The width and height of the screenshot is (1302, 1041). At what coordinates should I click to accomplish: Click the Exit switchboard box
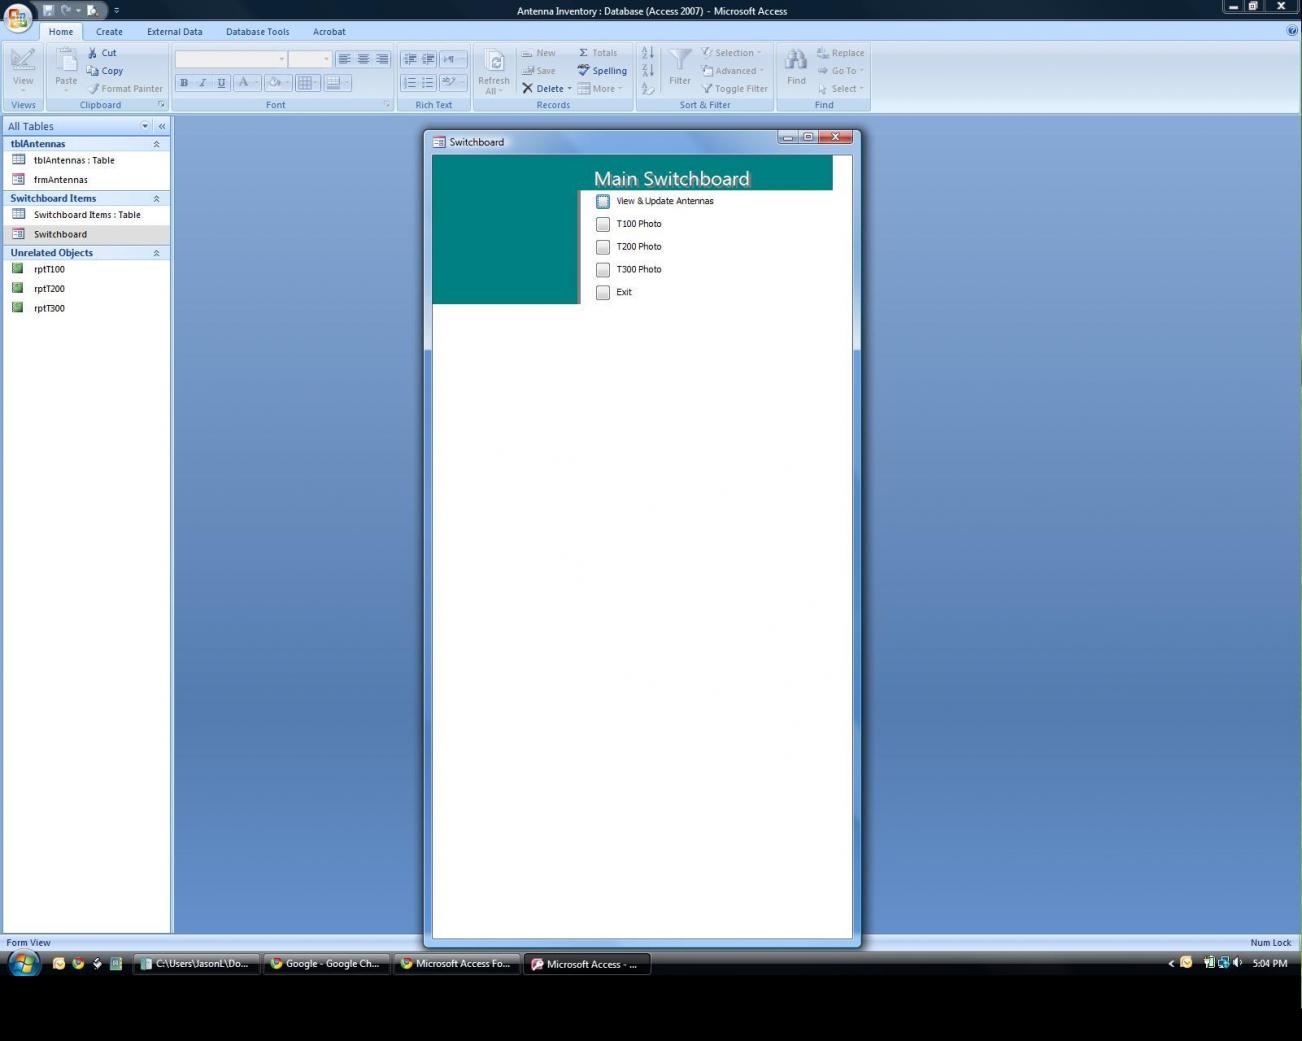click(x=603, y=293)
